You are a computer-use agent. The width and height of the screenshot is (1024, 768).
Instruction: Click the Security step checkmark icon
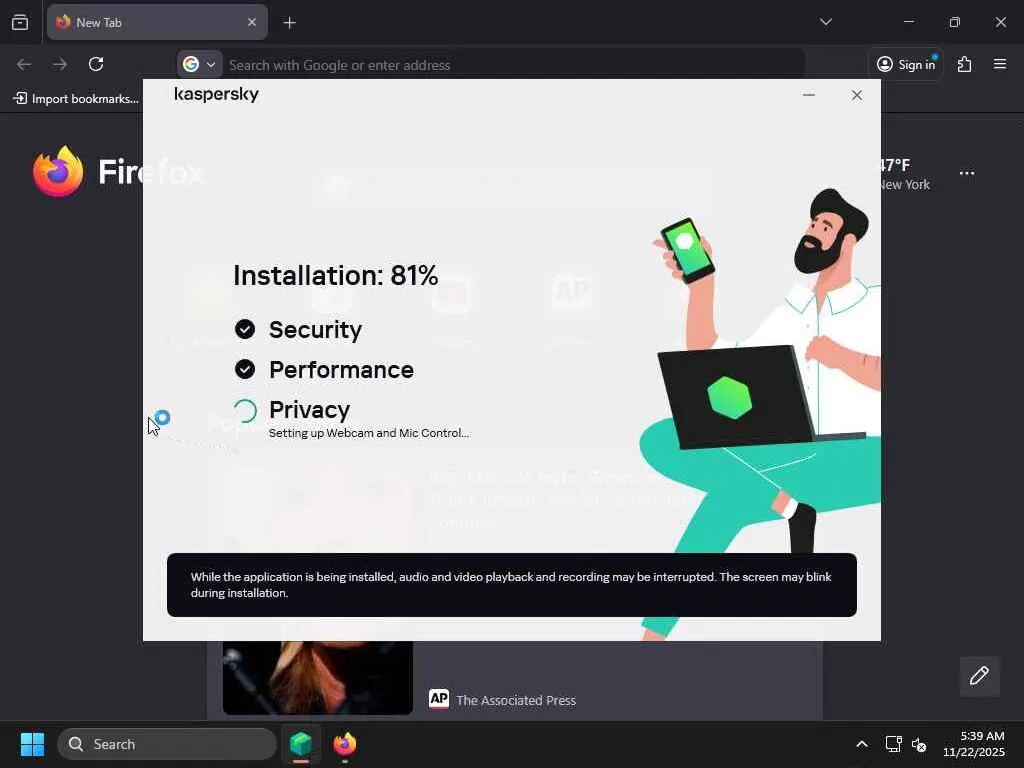[x=245, y=329]
